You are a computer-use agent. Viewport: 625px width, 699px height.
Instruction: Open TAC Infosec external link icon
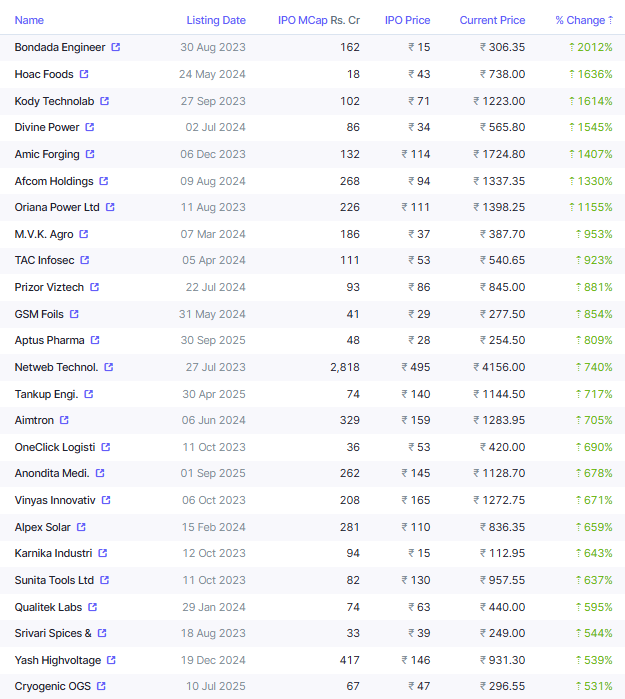pyautogui.click(x=85, y=260)
